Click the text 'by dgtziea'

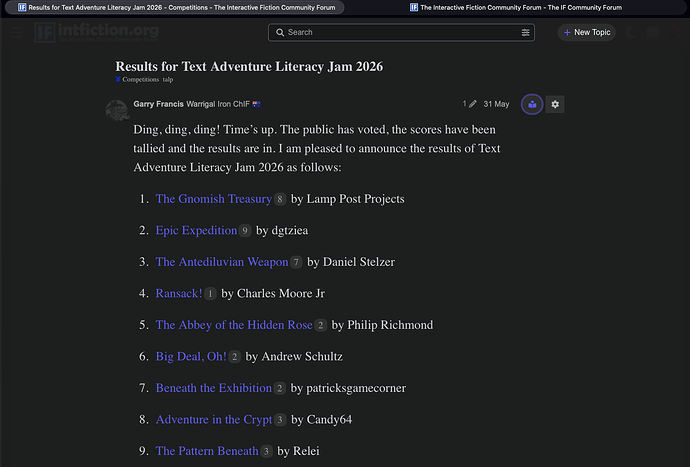click(x=282, y=231)
